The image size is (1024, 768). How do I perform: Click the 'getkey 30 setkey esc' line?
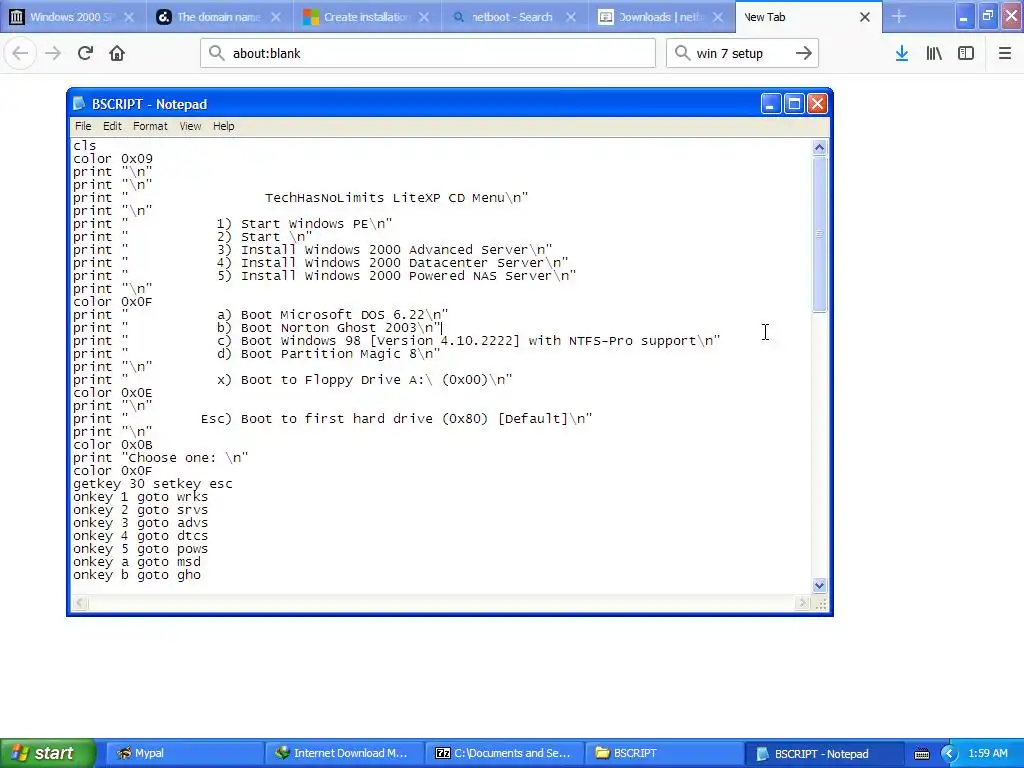click(152, 484)
